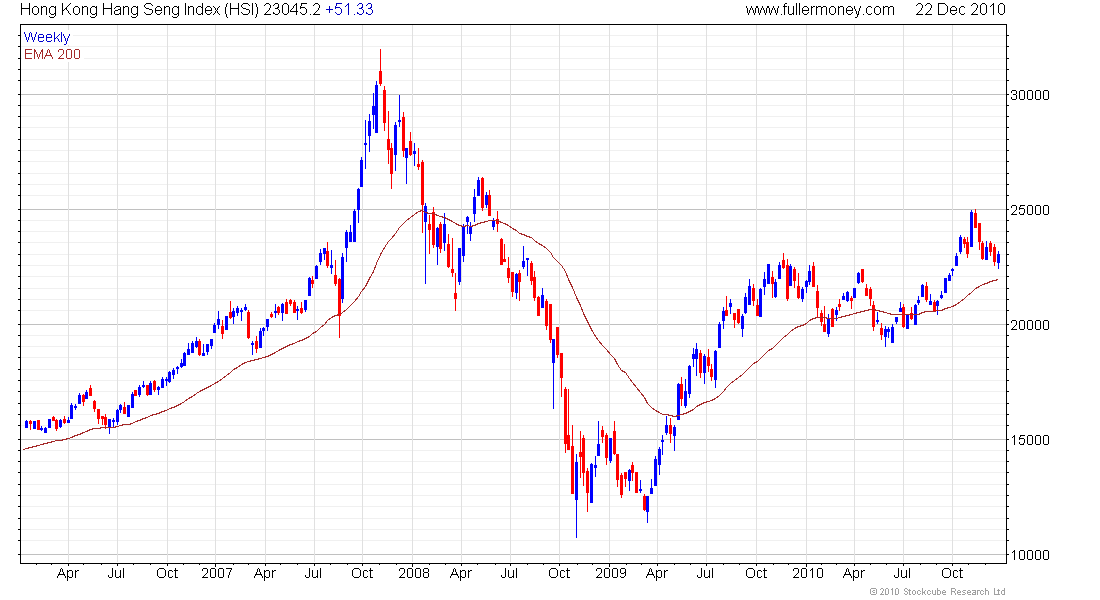Viewport: 1100px width, 600px height.
Task: Click the Oct label just before 2007
Action: (167, 573)
